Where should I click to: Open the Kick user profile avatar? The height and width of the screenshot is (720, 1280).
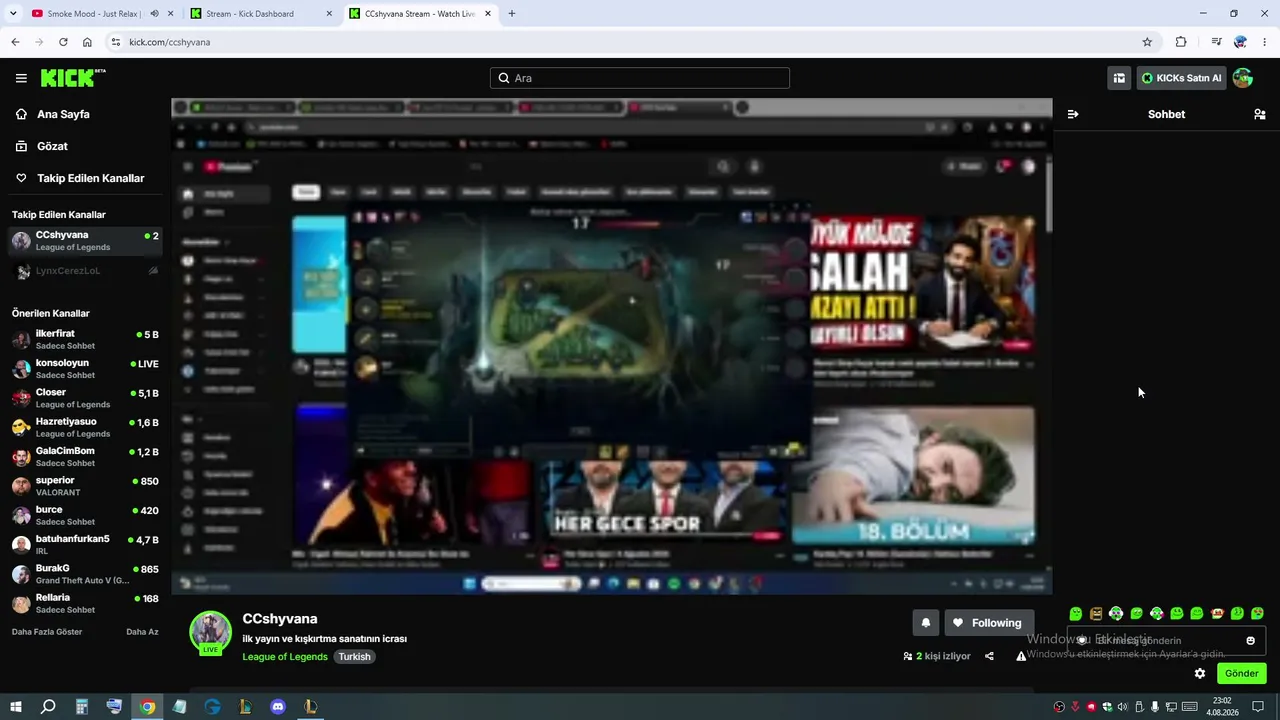1243,78
